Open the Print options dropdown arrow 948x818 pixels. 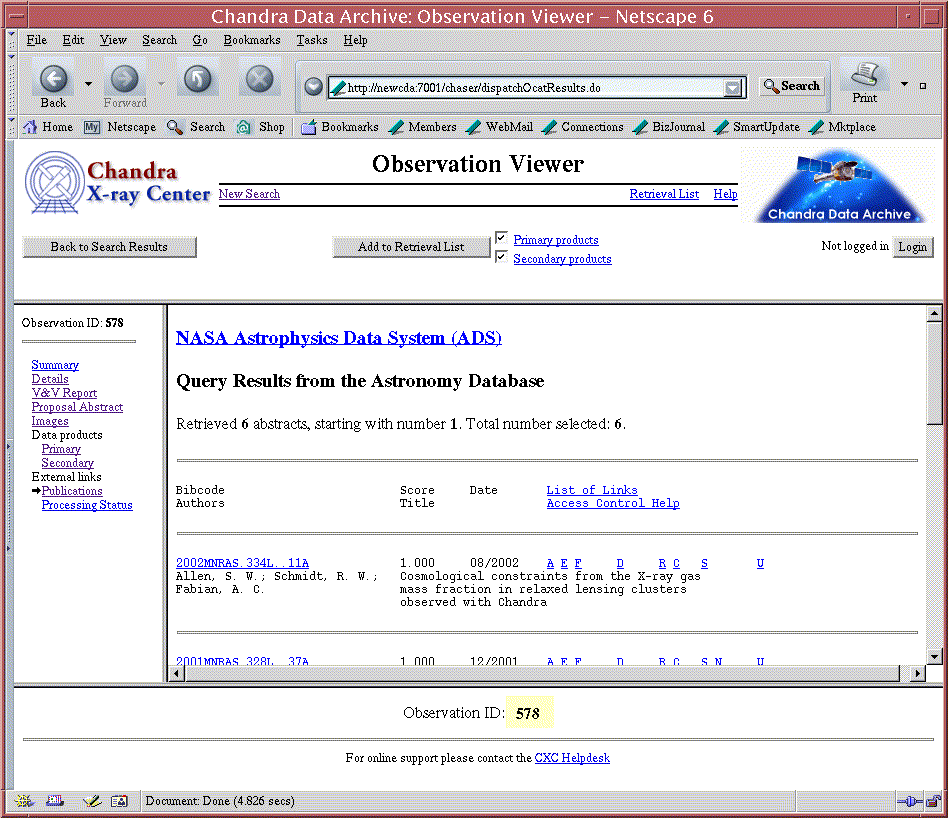pyautogui.click(x=905, y=85)
